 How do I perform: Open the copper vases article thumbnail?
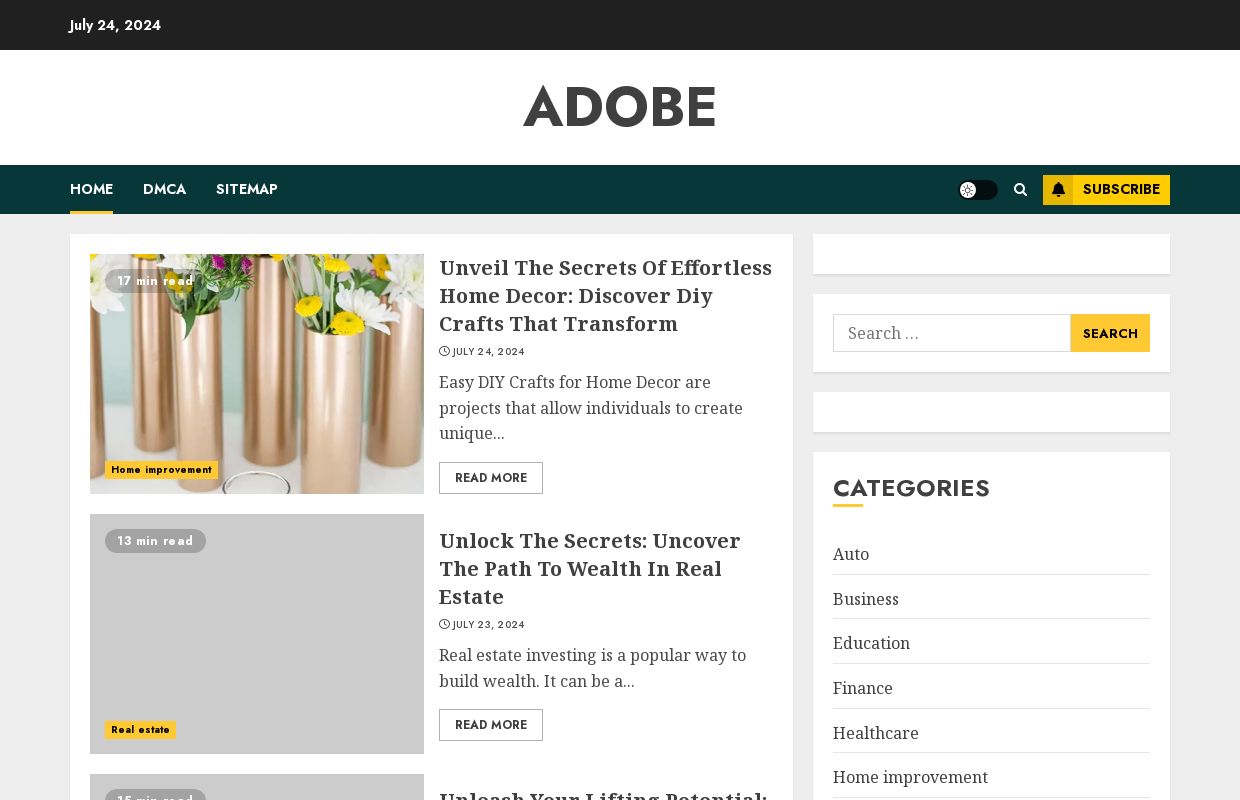click(x=257, y=374)
